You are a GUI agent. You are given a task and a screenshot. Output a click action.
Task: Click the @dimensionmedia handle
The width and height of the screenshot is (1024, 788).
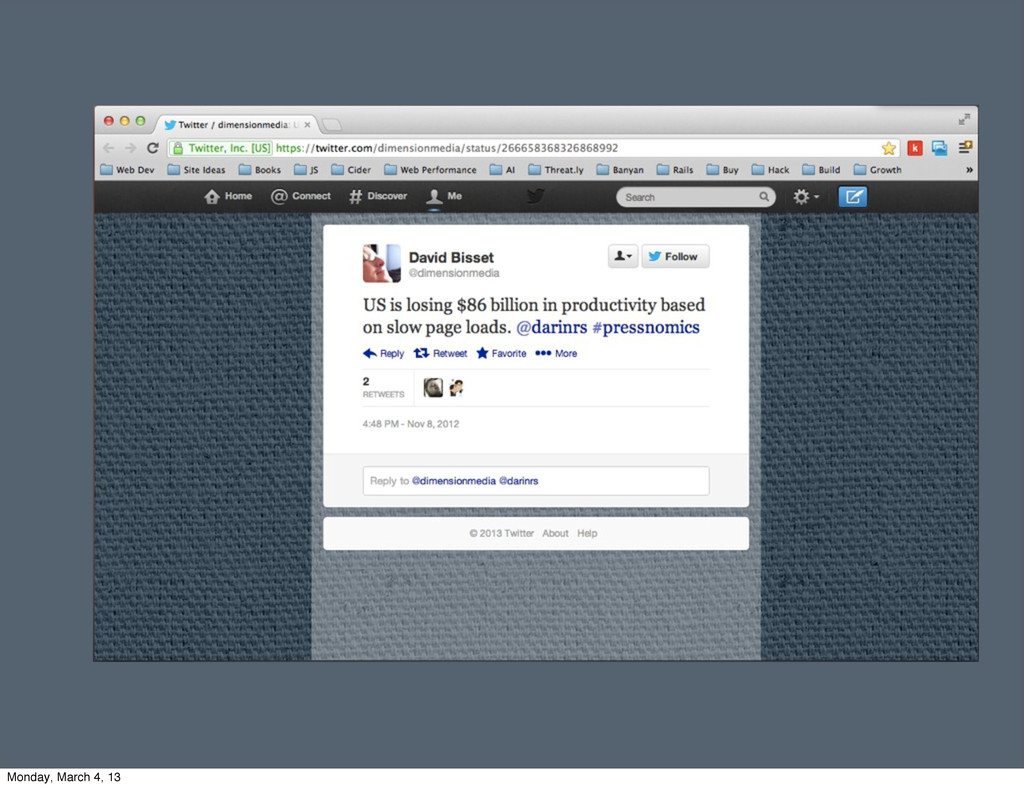point(454,273)
